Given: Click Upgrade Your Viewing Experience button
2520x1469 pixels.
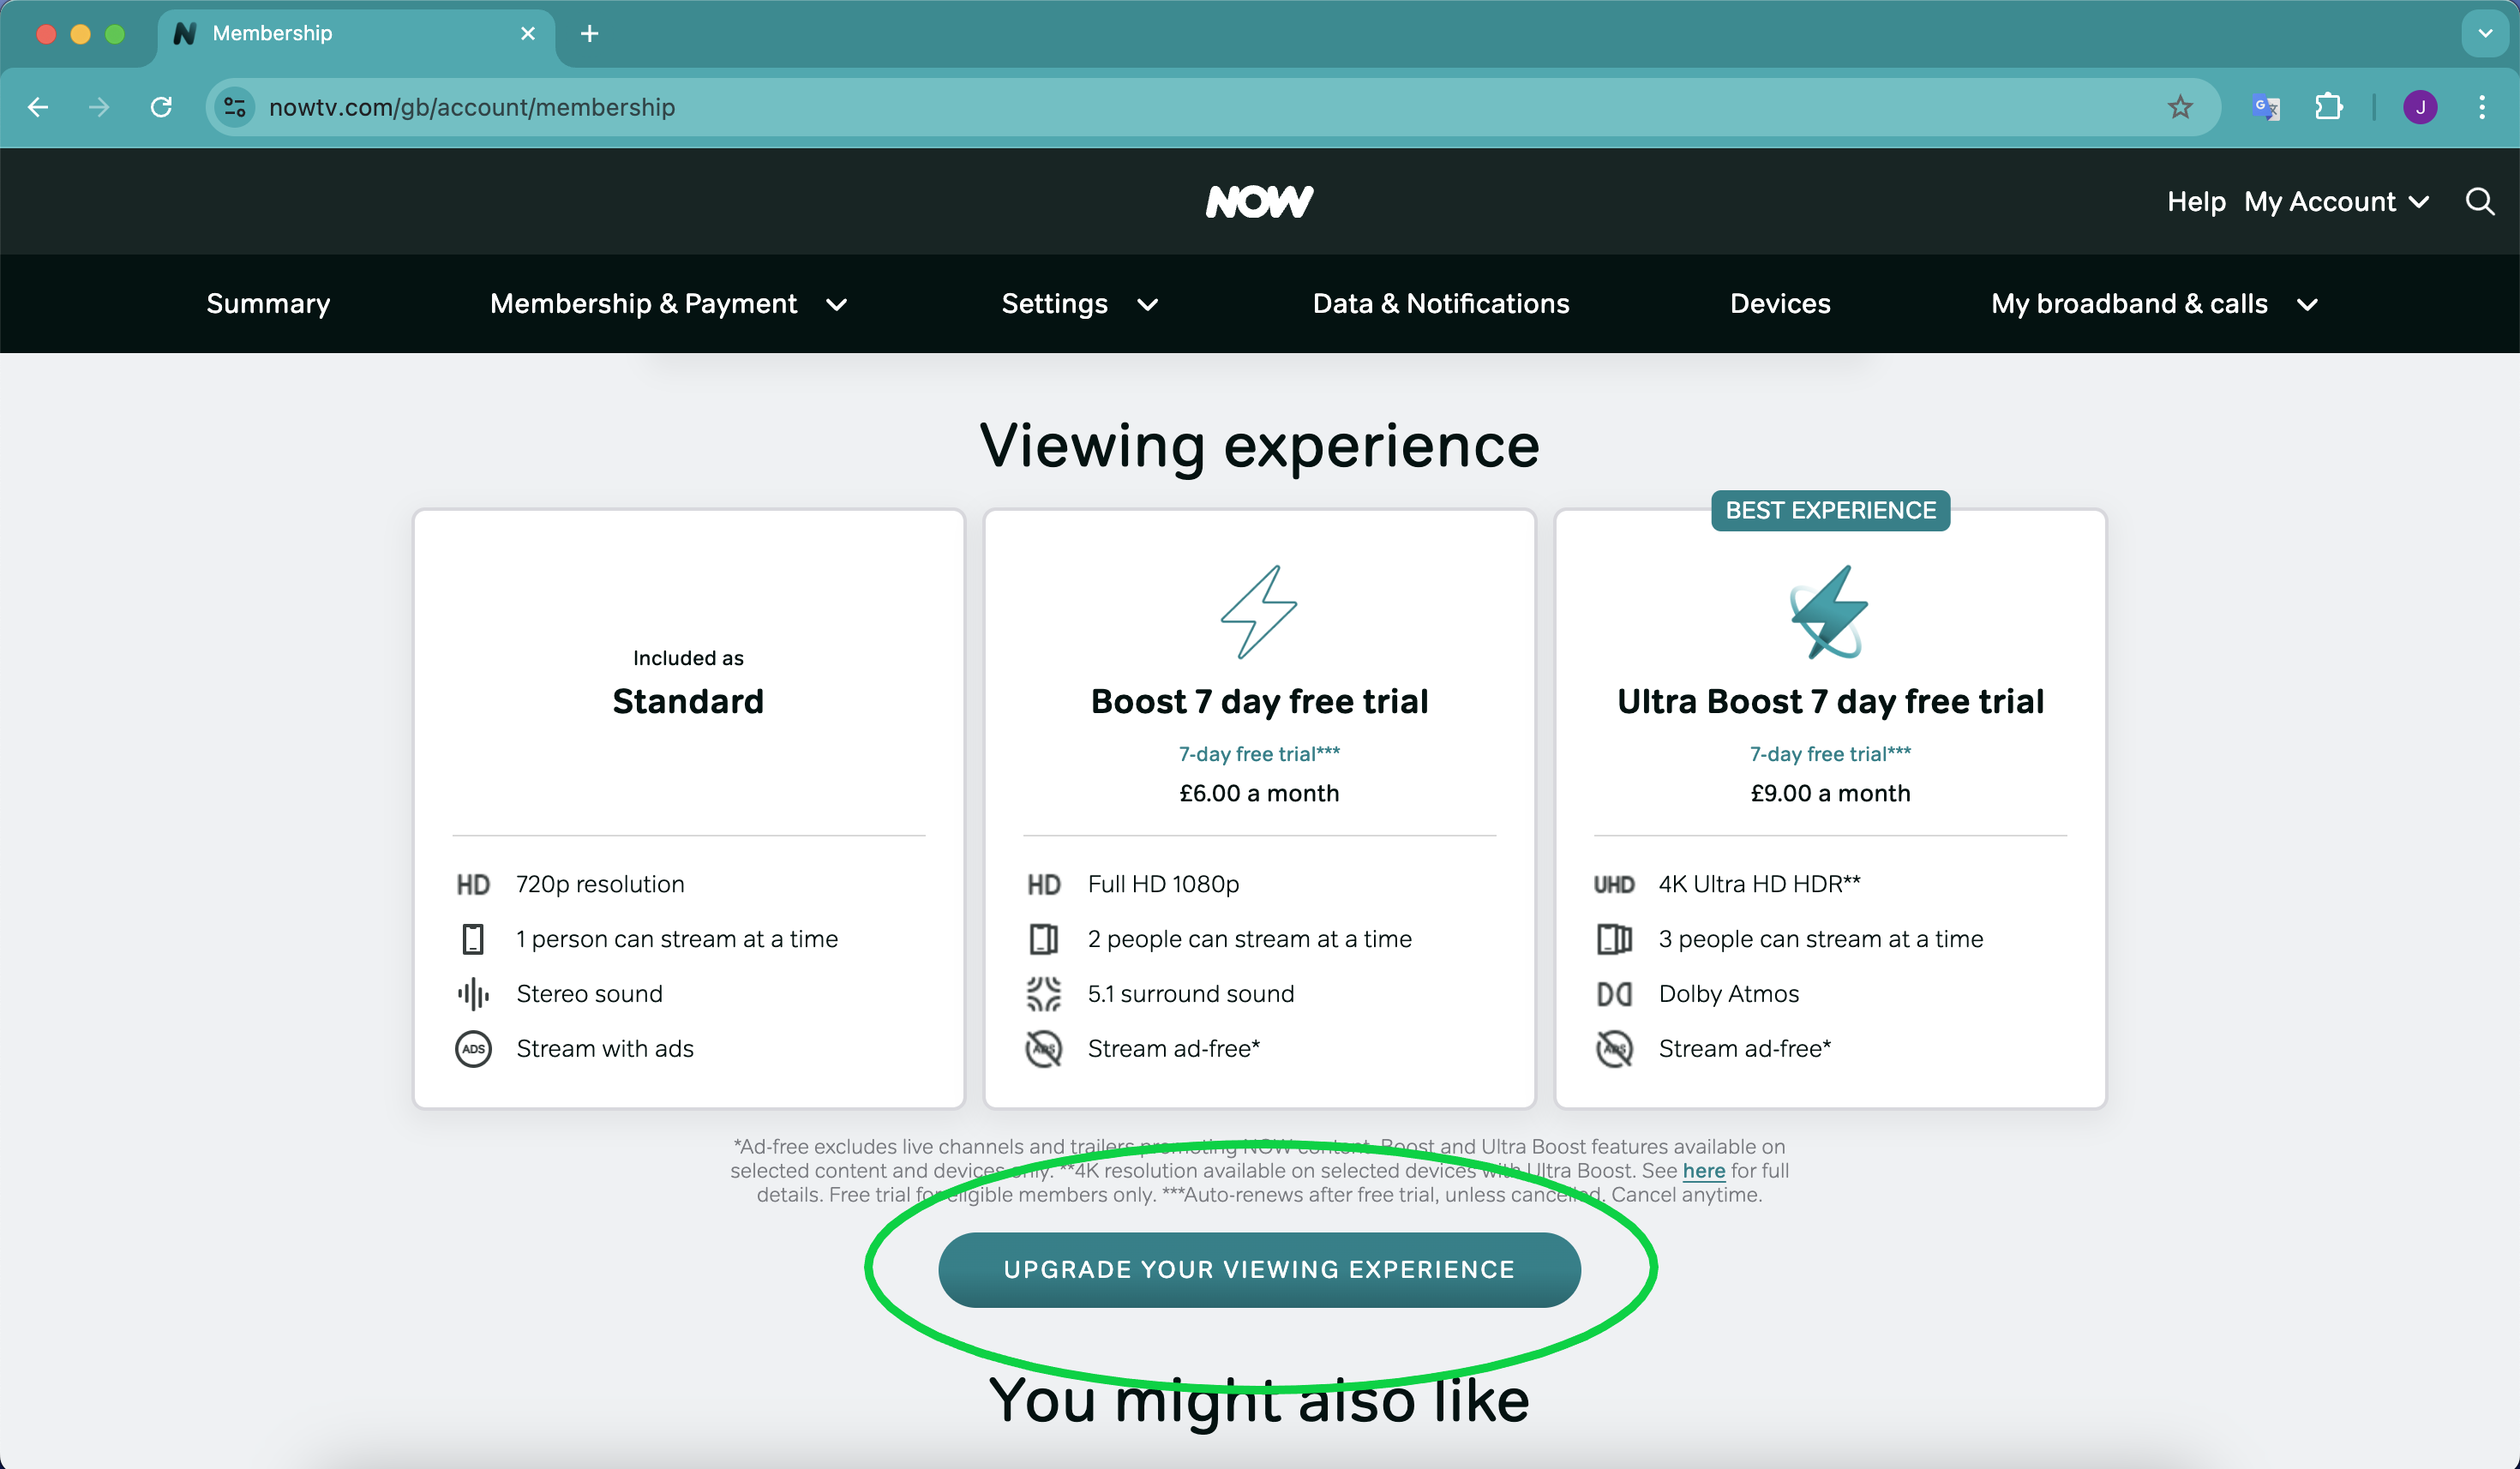Looking at the screenshot, I should point(1259,1270).
